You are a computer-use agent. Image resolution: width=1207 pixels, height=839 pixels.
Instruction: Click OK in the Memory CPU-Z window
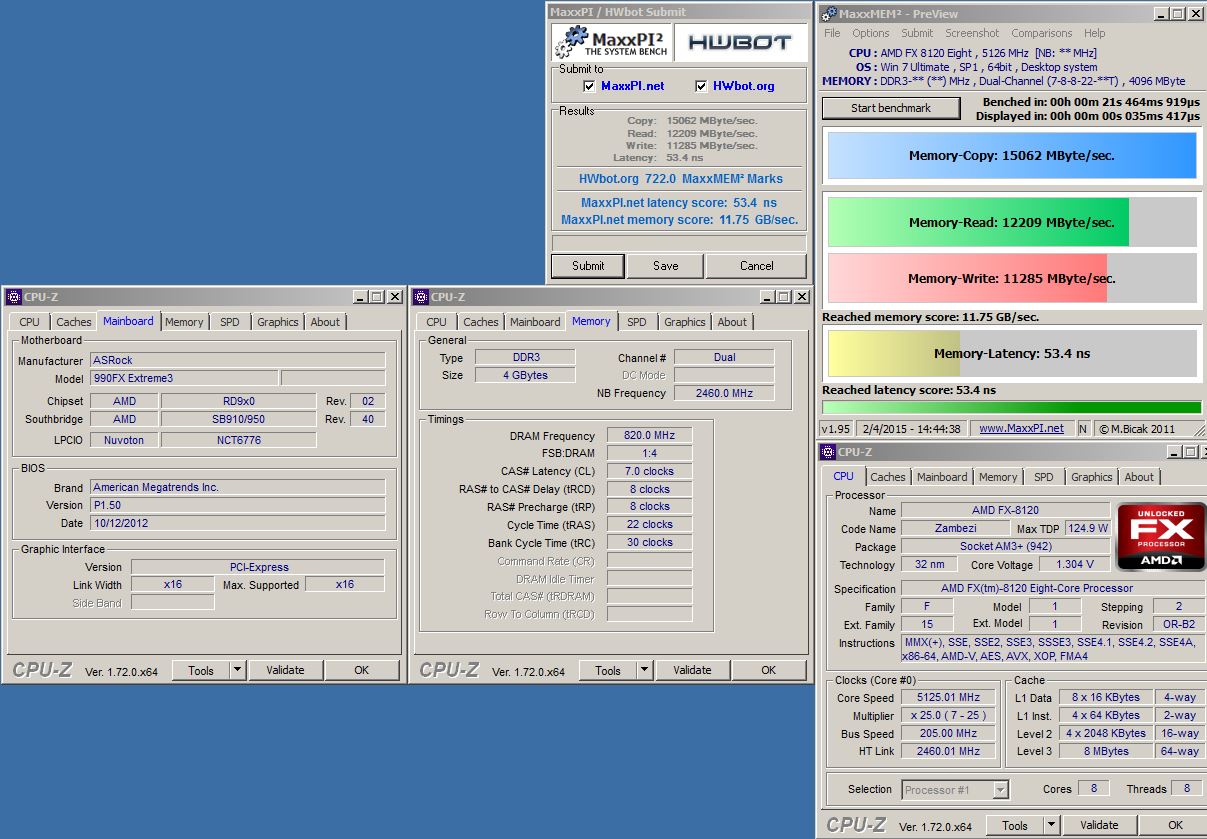(769, 670)
